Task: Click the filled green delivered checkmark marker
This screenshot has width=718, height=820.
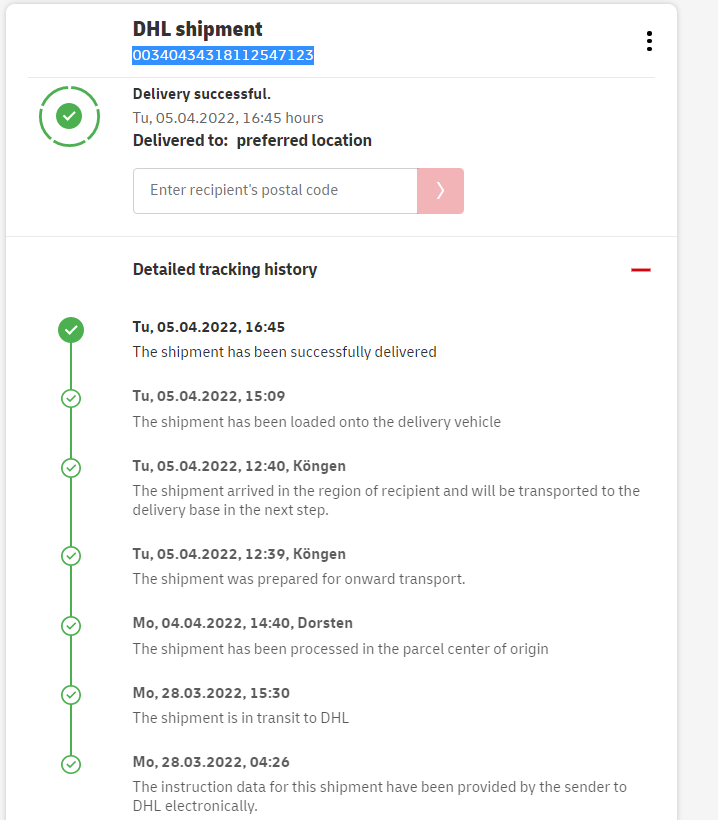Action: [71, 330]
